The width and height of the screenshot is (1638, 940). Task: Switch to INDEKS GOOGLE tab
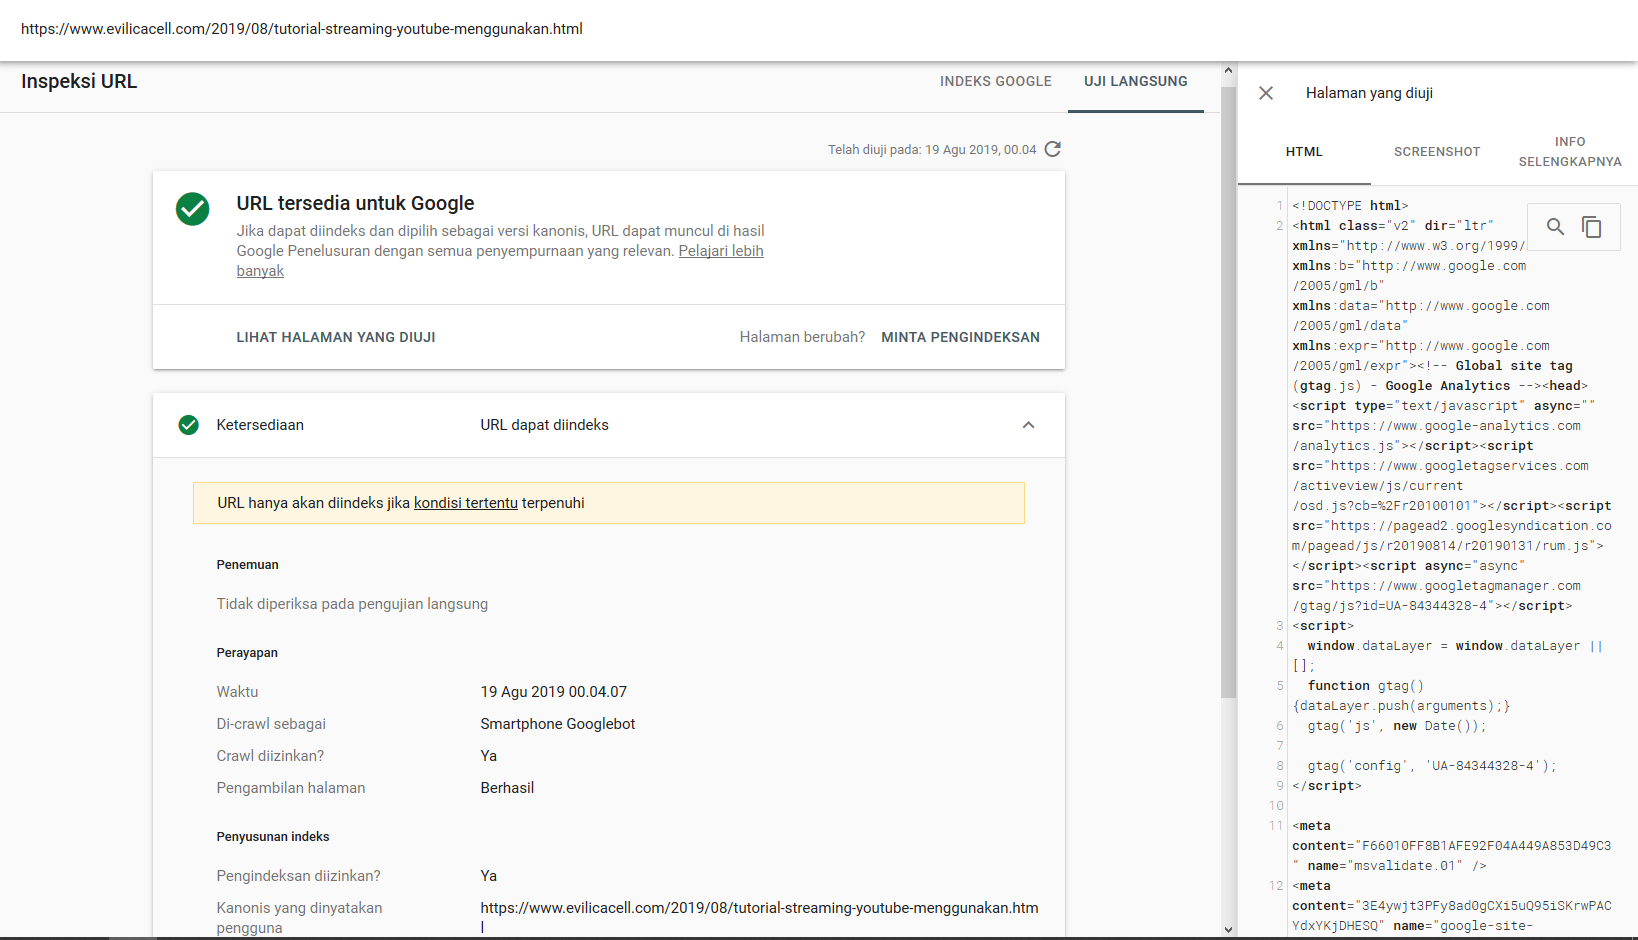coord(995,81)
